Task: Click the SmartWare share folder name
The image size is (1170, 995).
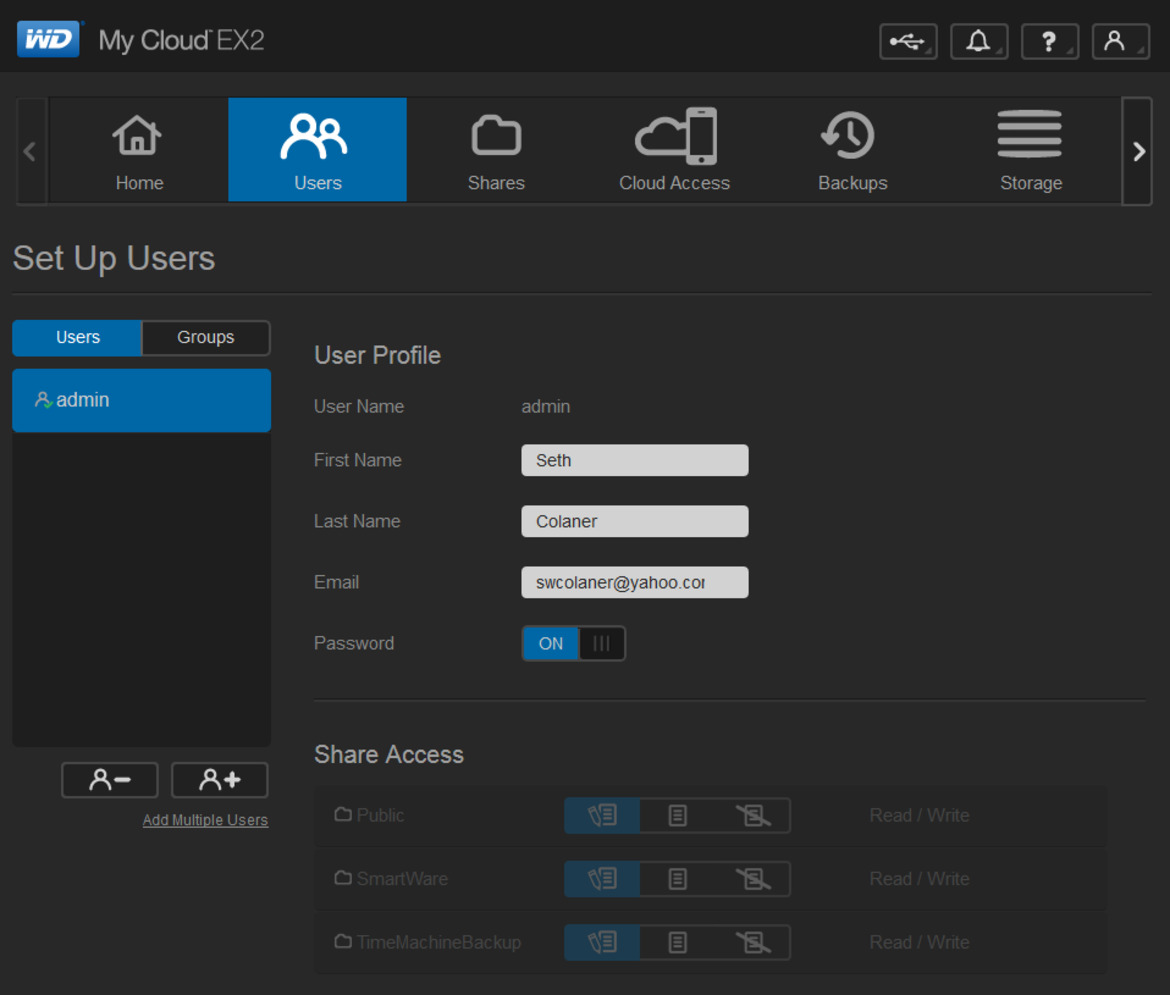Action: pos(402,879)
